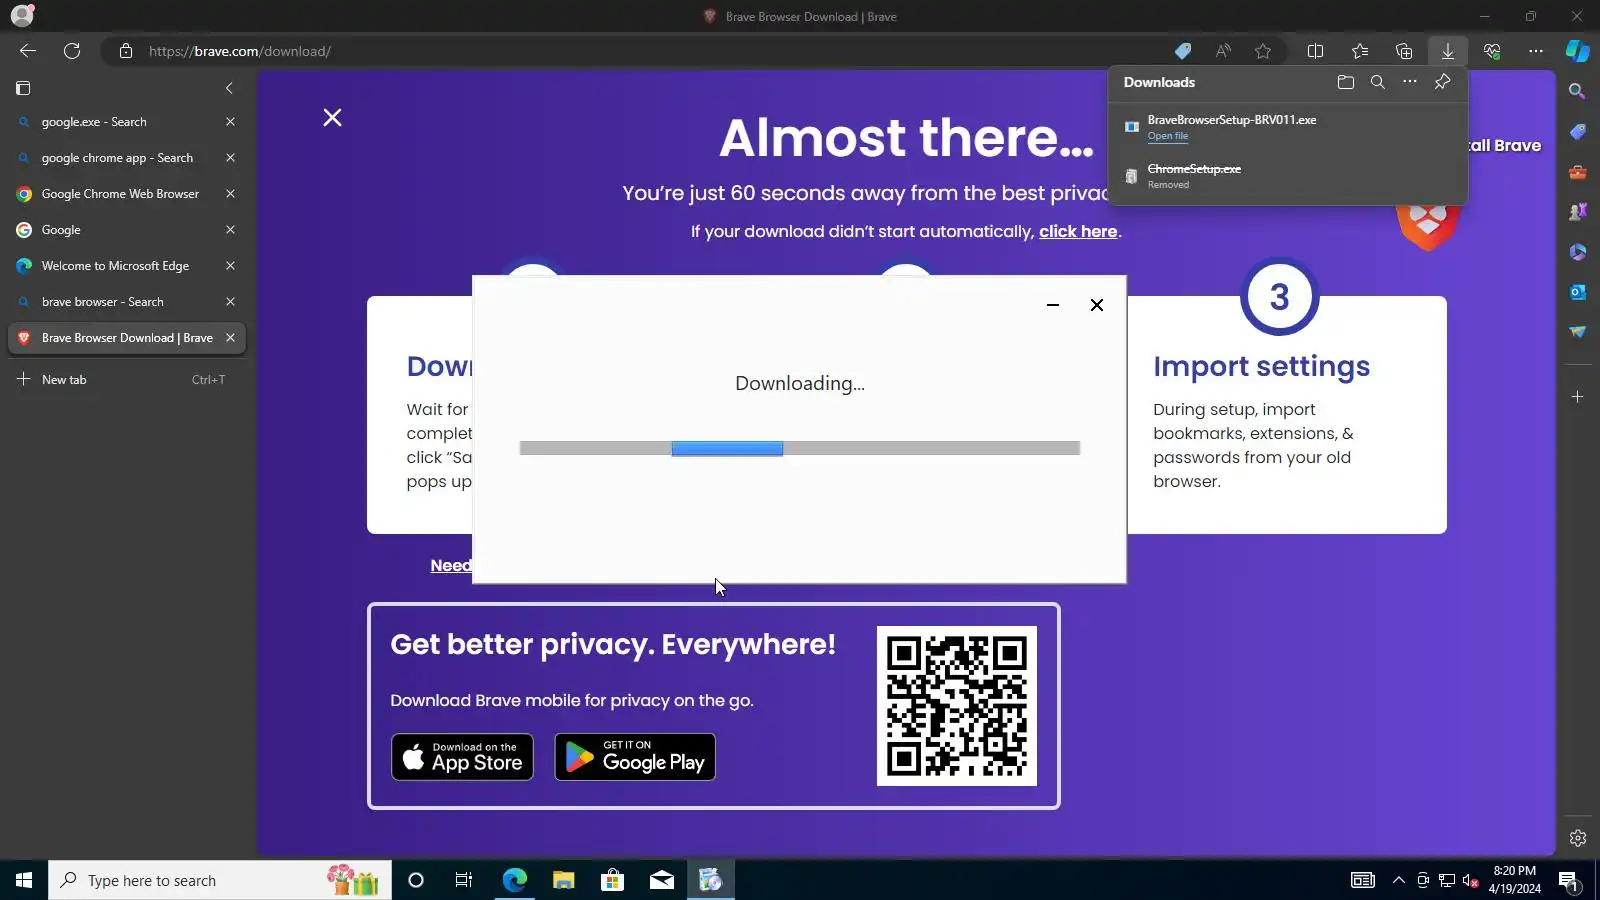
Task: Open sidebar Games icon
Action: pos(1578,212)
